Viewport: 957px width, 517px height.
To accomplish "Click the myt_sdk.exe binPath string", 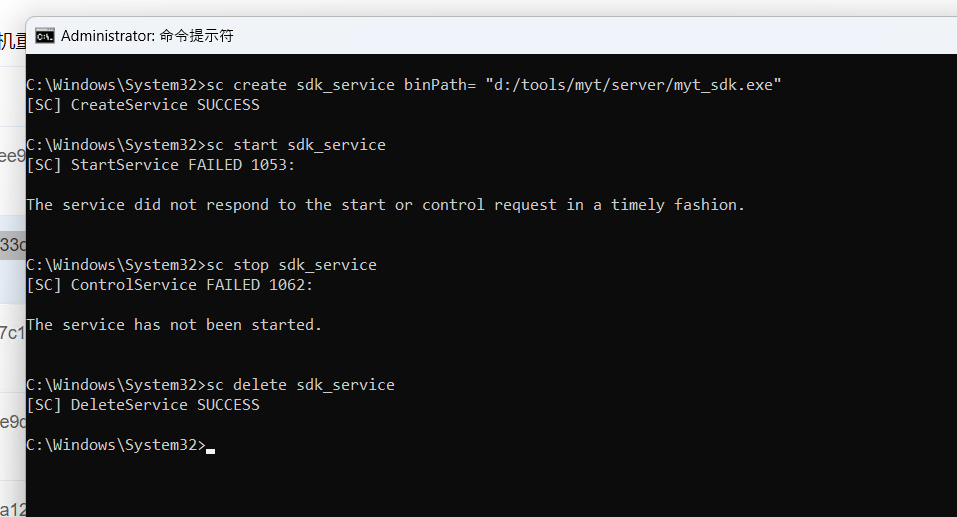I will click(632, 85).
